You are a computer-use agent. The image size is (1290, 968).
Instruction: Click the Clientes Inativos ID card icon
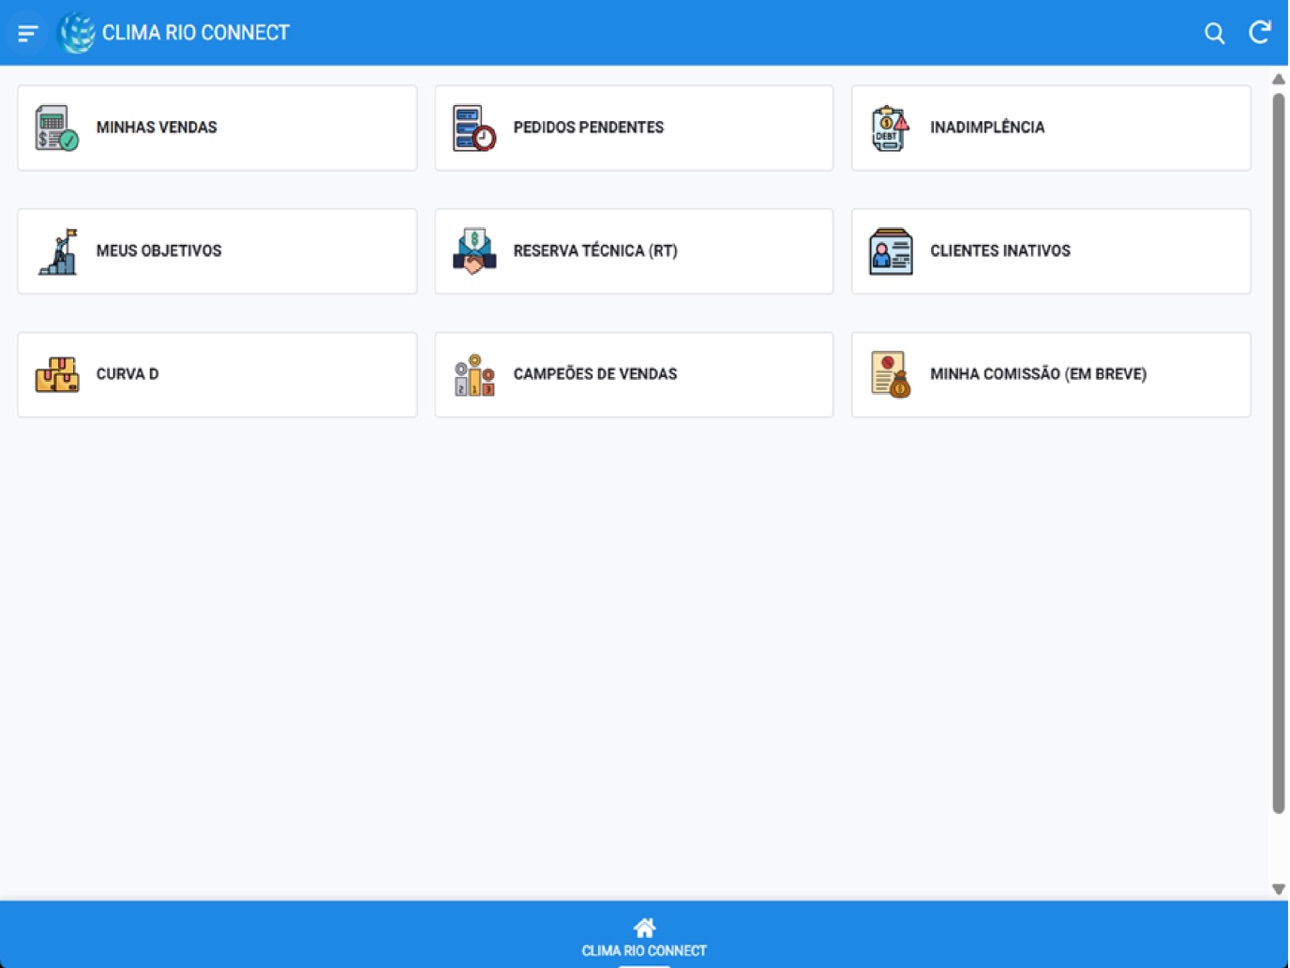click(x=890, y=251)
